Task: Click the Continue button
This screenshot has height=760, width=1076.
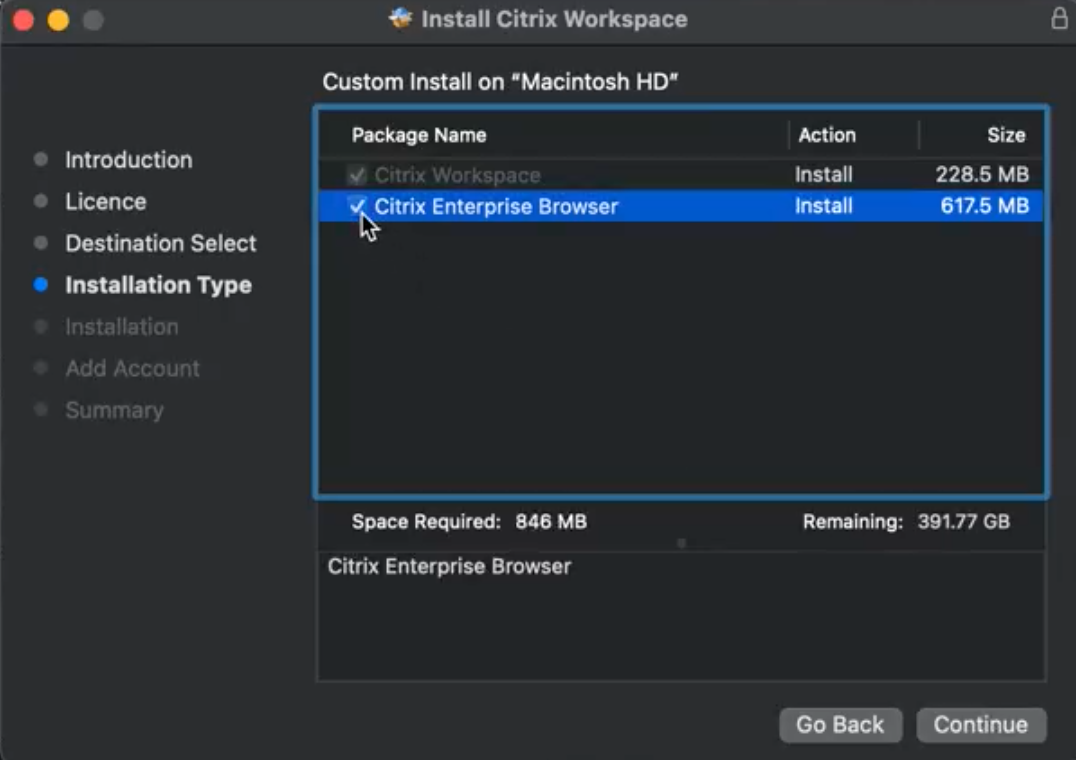Action: coord(980,725)
